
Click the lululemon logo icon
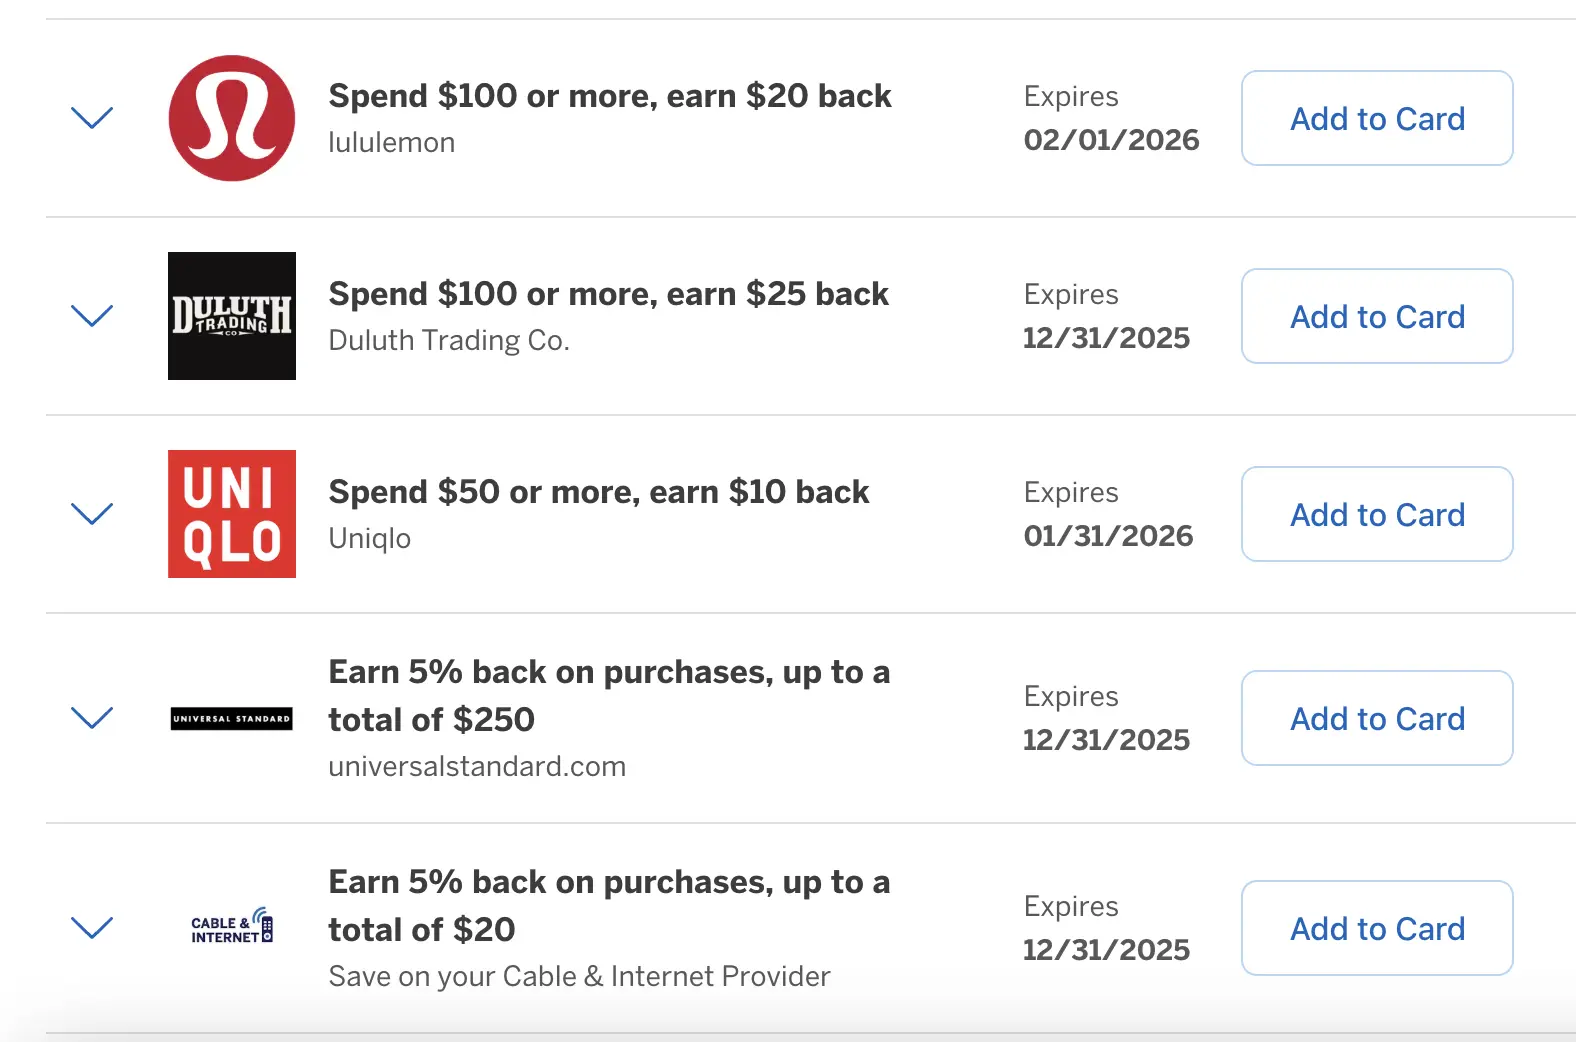232,118
